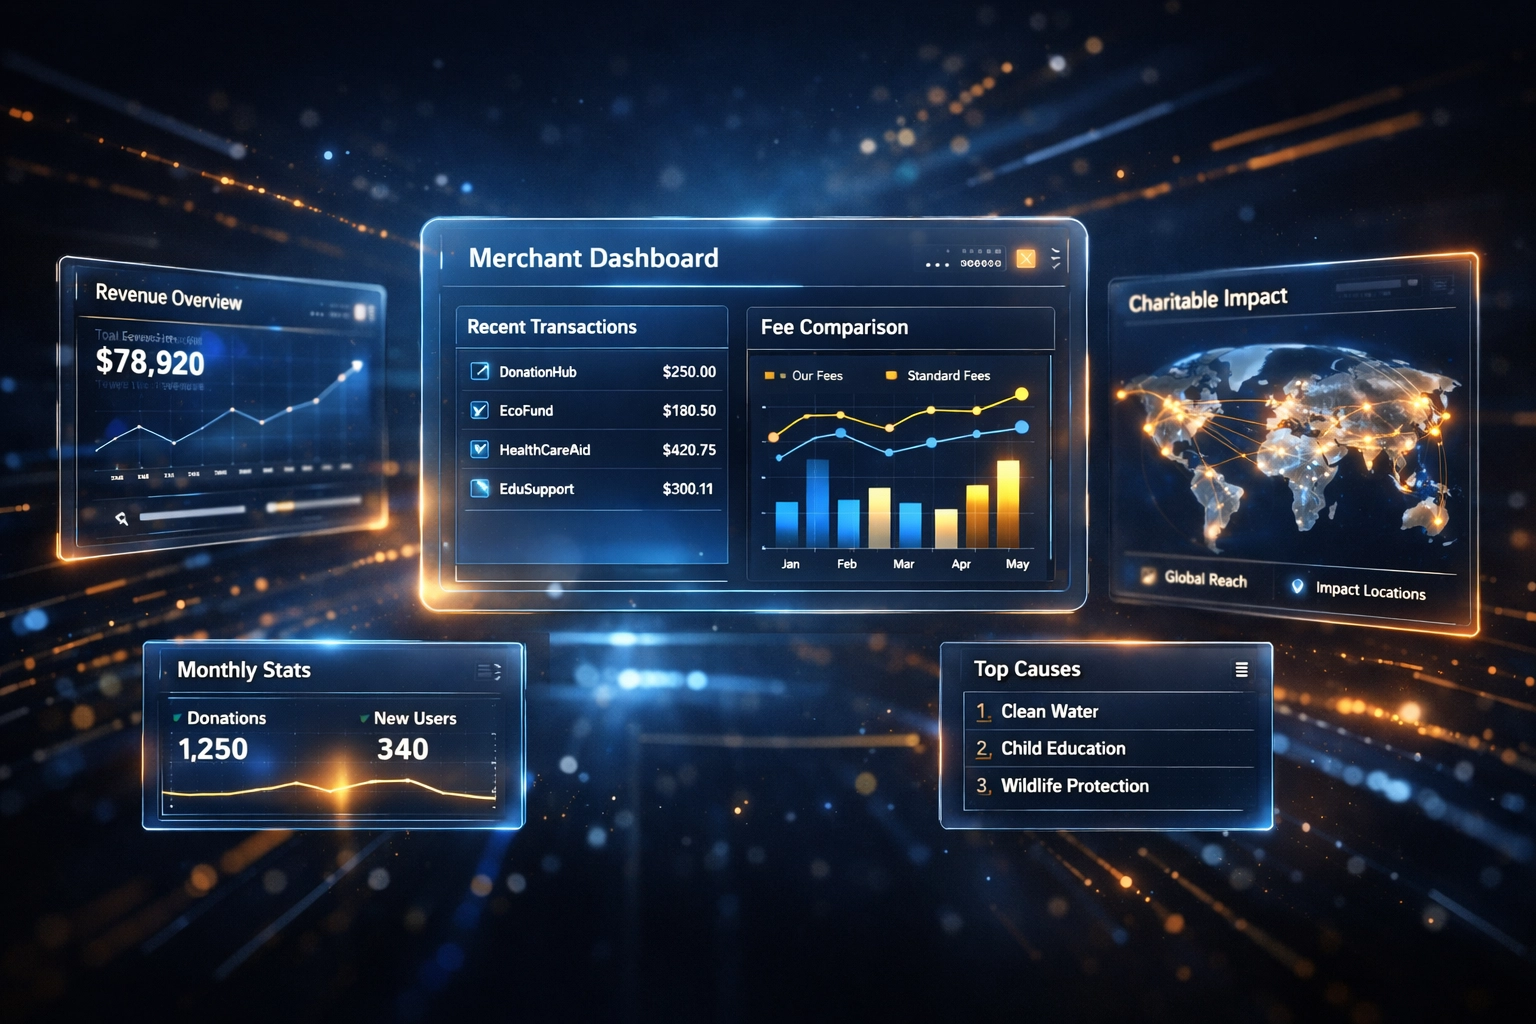The image size is (1536, 1024).
Task: Select the Clean Water cause
Action: (x=1049, y=711)
